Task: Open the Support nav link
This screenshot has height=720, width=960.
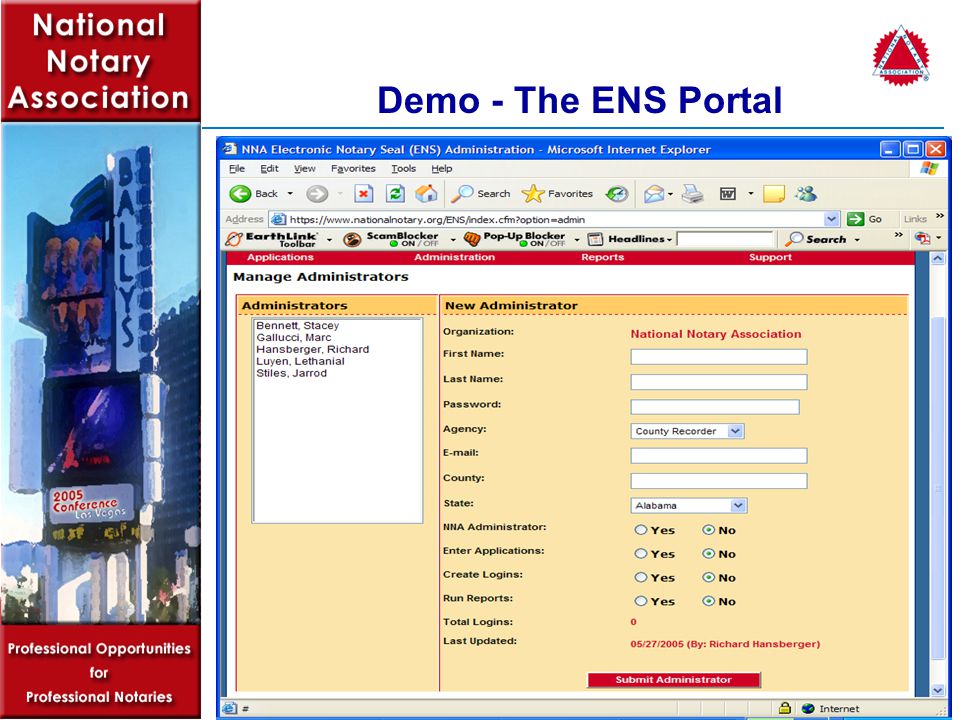Action: pyautogui.click(x=770, y=257)
